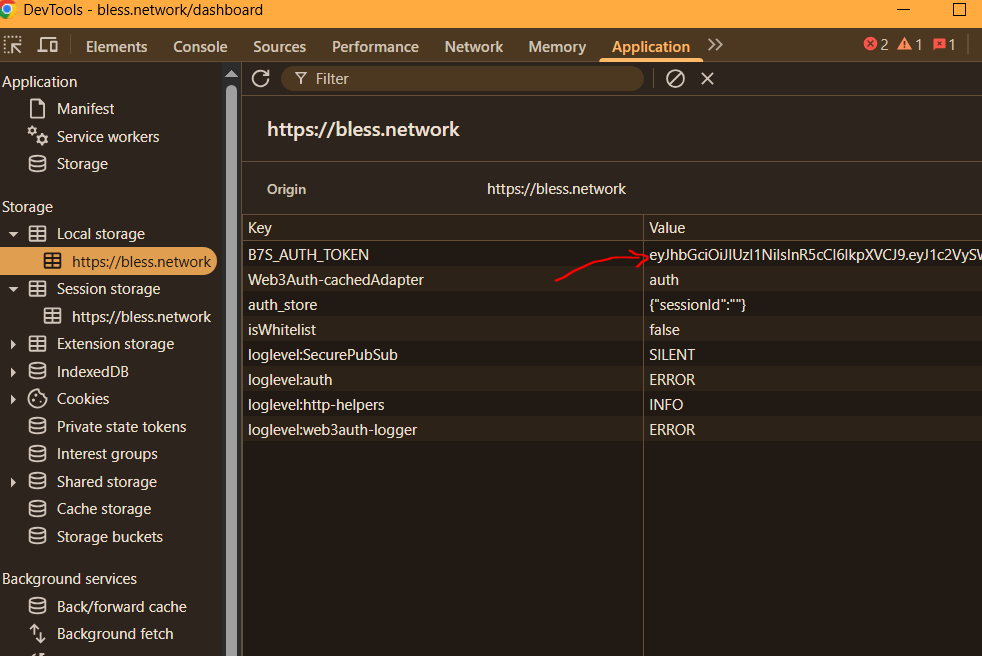Click the Extension storage table icon
This screenshot has width=982, height=656.
coord(38,344)
